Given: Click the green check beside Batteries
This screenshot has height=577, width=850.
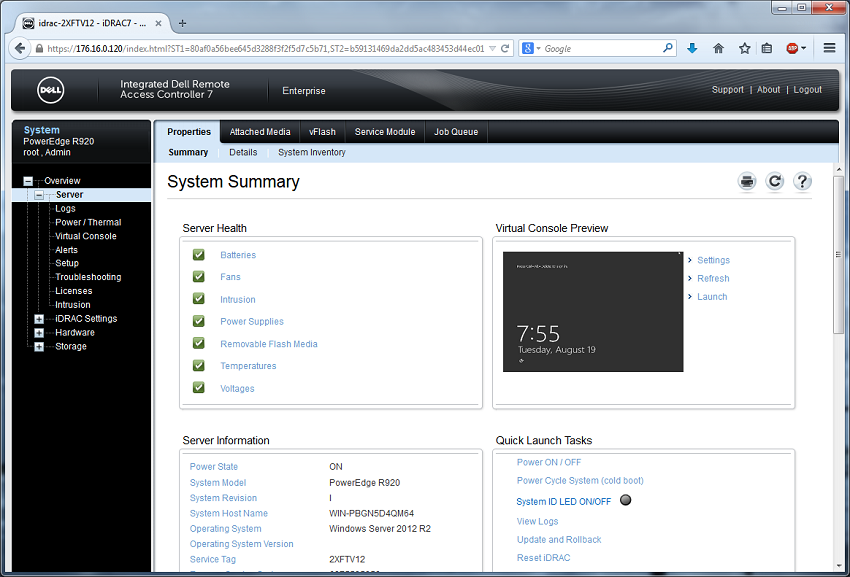Looking at the screenshot, I should click(x=199, y=255).
